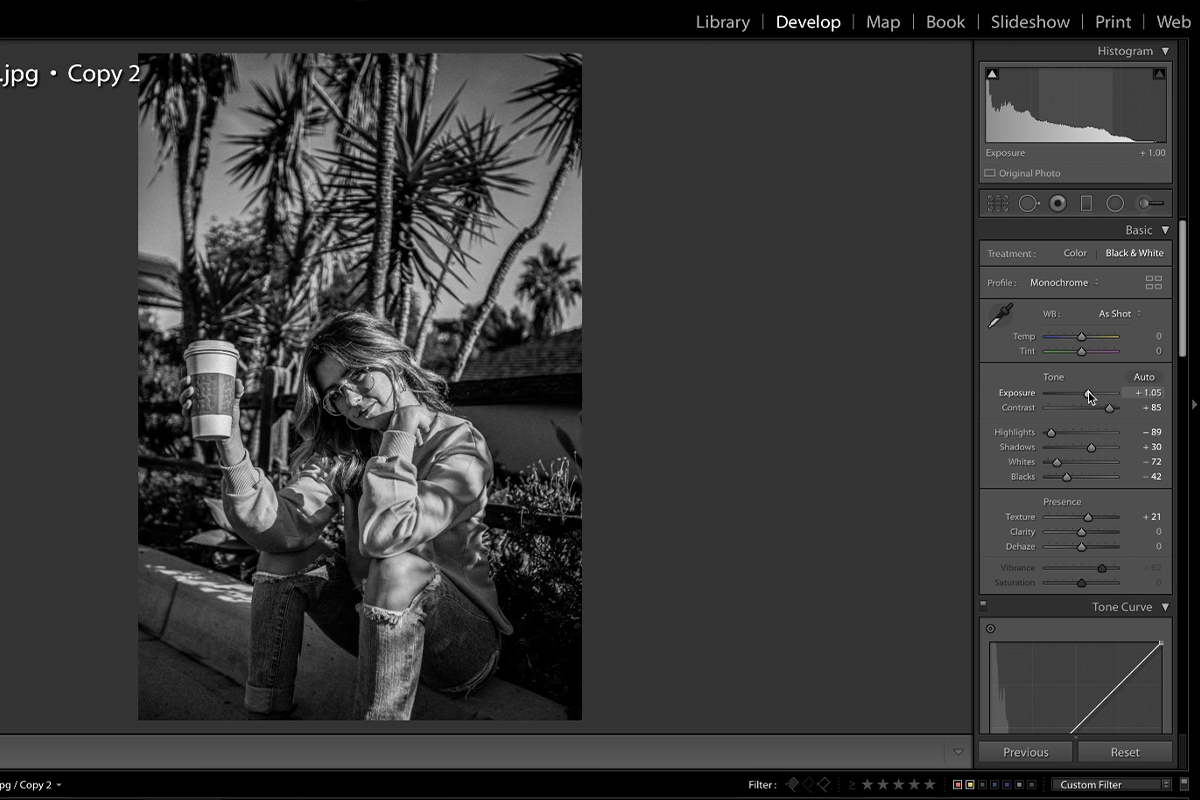Select the Spot Removal tool
The image size is (1200, 800).
click(1028, 203)
